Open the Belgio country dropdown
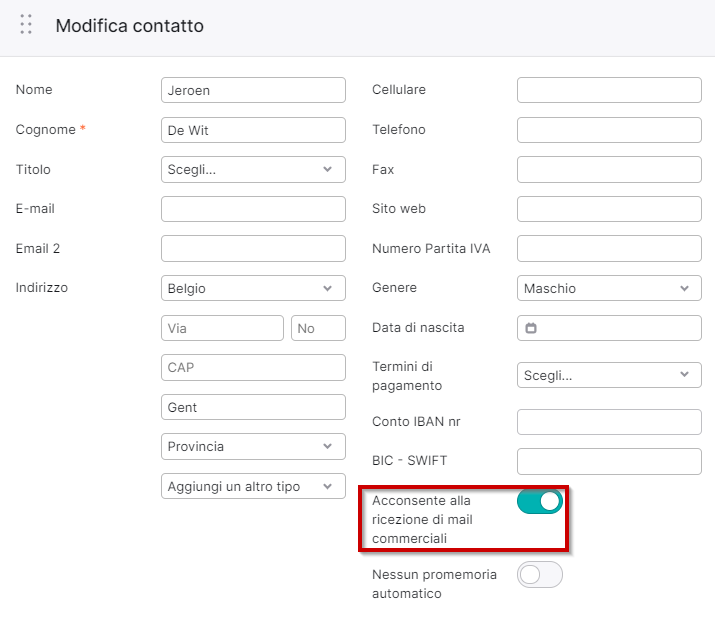Screen dimensions: 715x621 pyautogui.click(x=253, y=288)
